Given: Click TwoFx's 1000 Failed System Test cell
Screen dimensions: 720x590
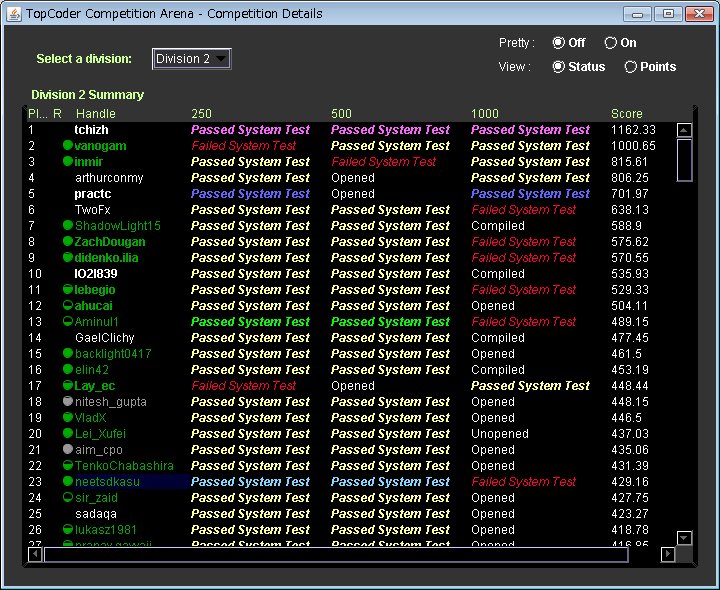Looking at the screenshot, I should 523,210.
